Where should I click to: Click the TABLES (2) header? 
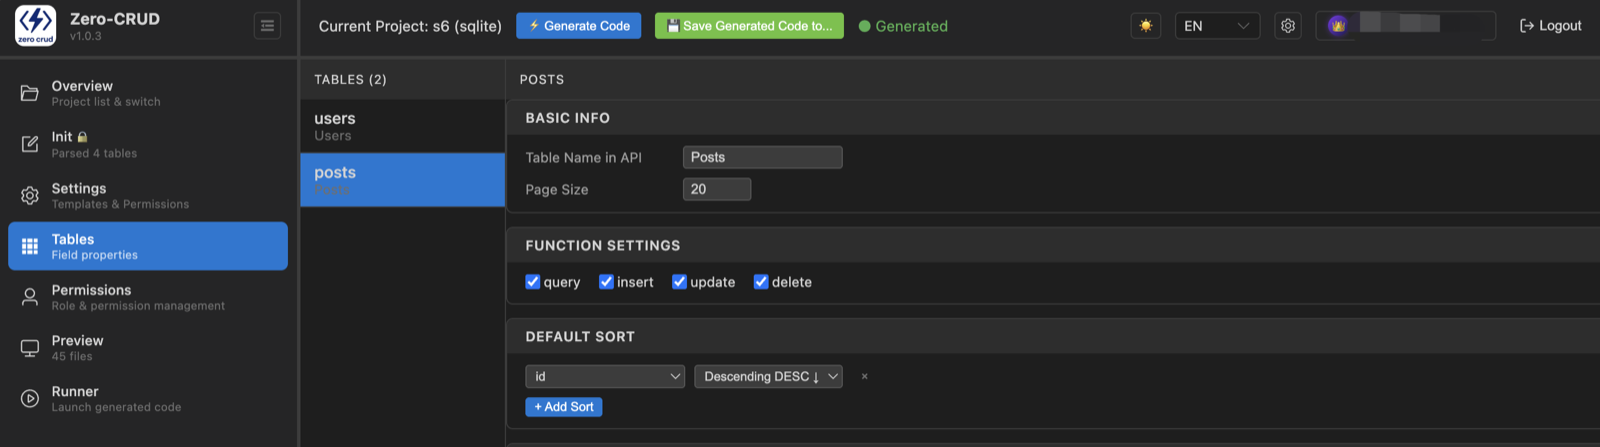point(350,79)
